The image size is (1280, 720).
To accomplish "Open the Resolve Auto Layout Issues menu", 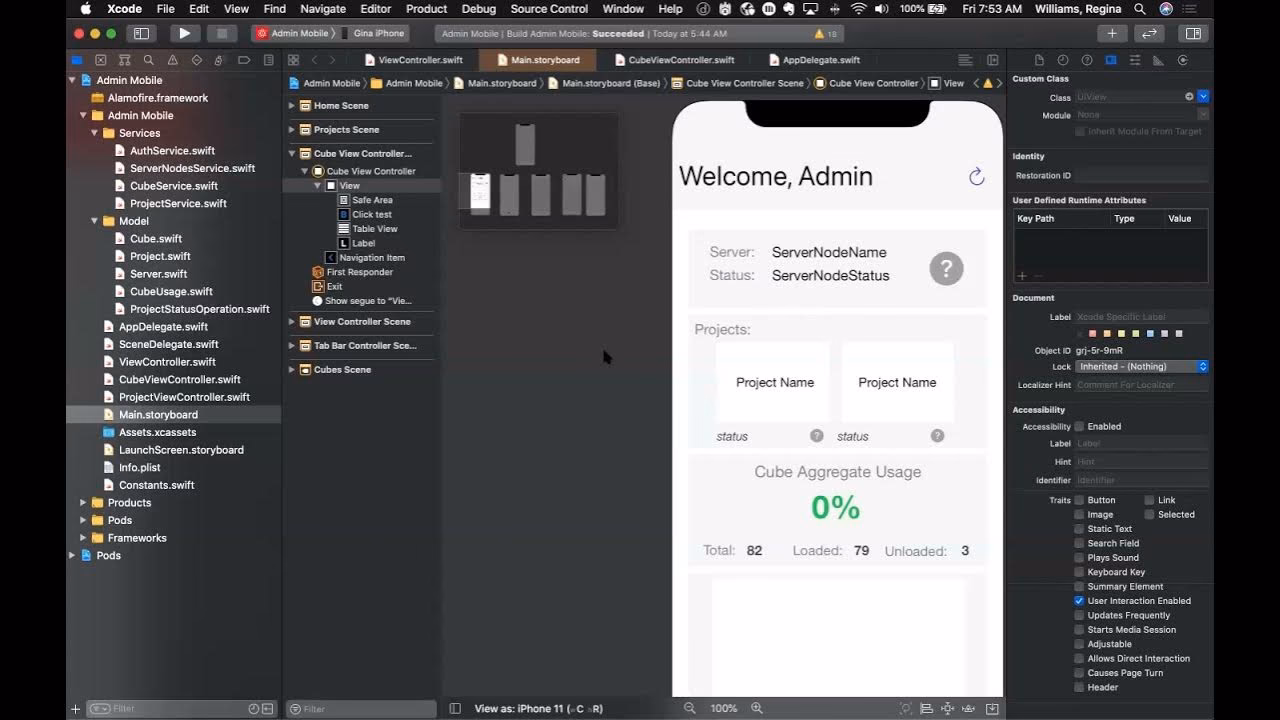I will pos(968,708).
